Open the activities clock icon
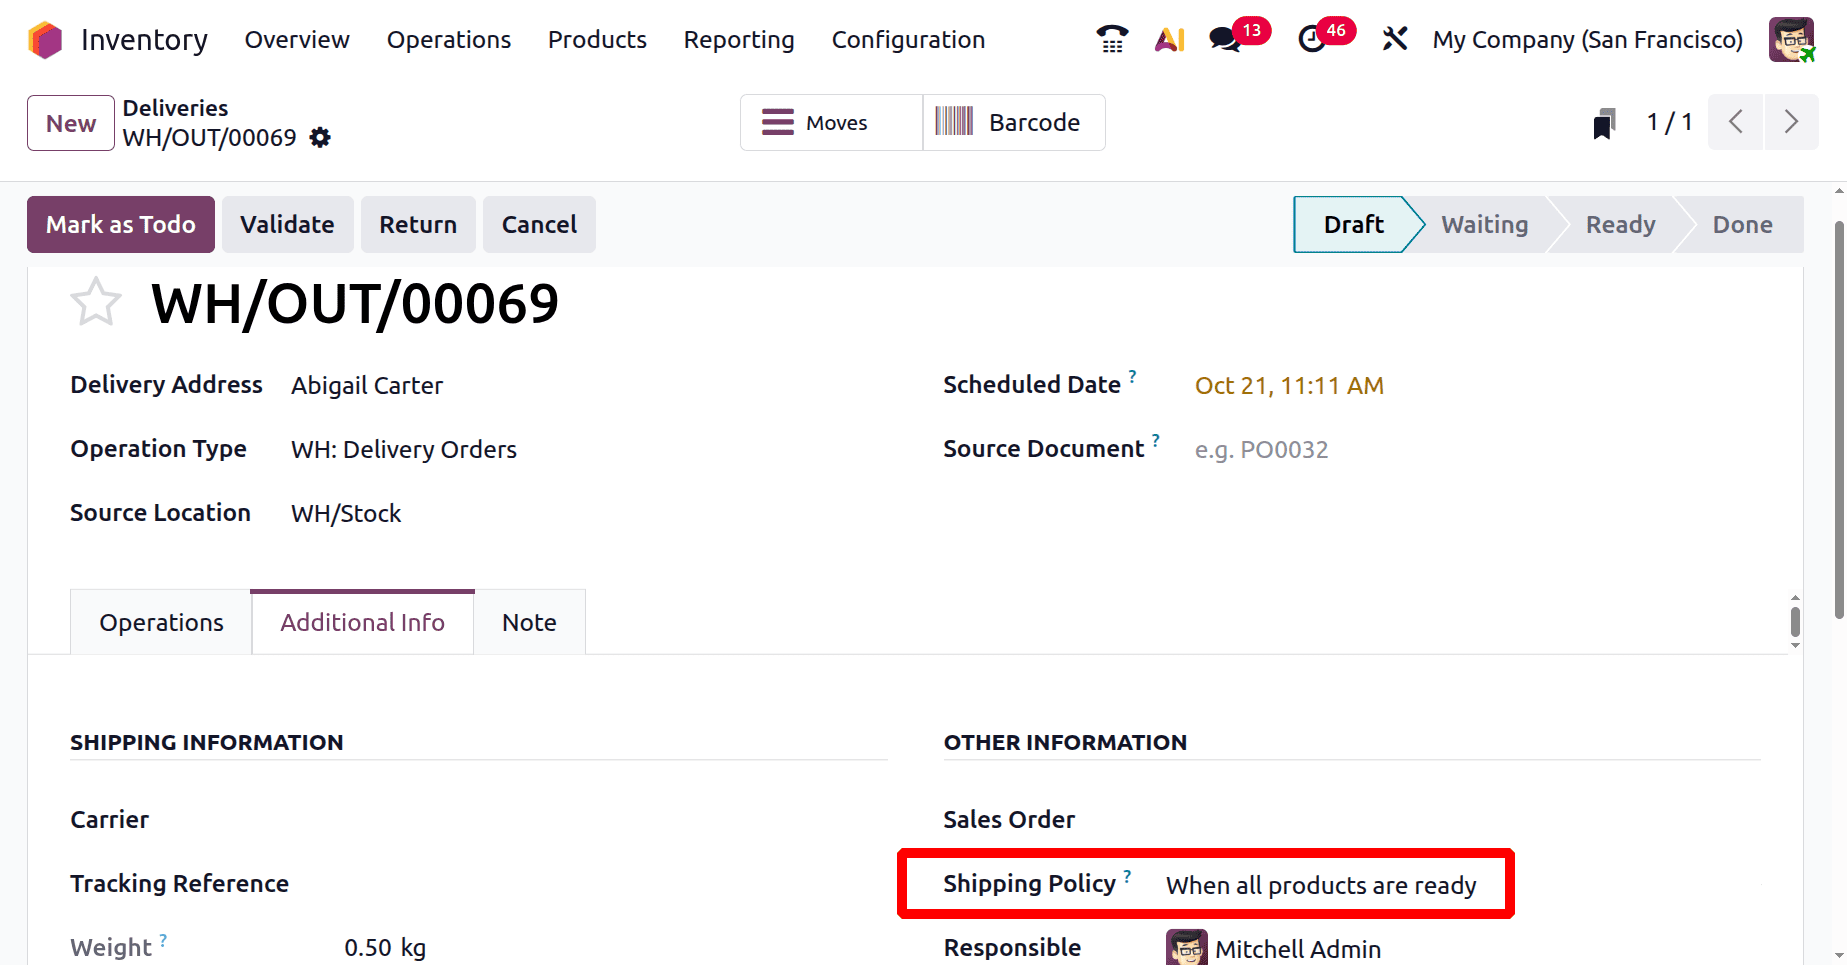 click(x=1311, y=40)
